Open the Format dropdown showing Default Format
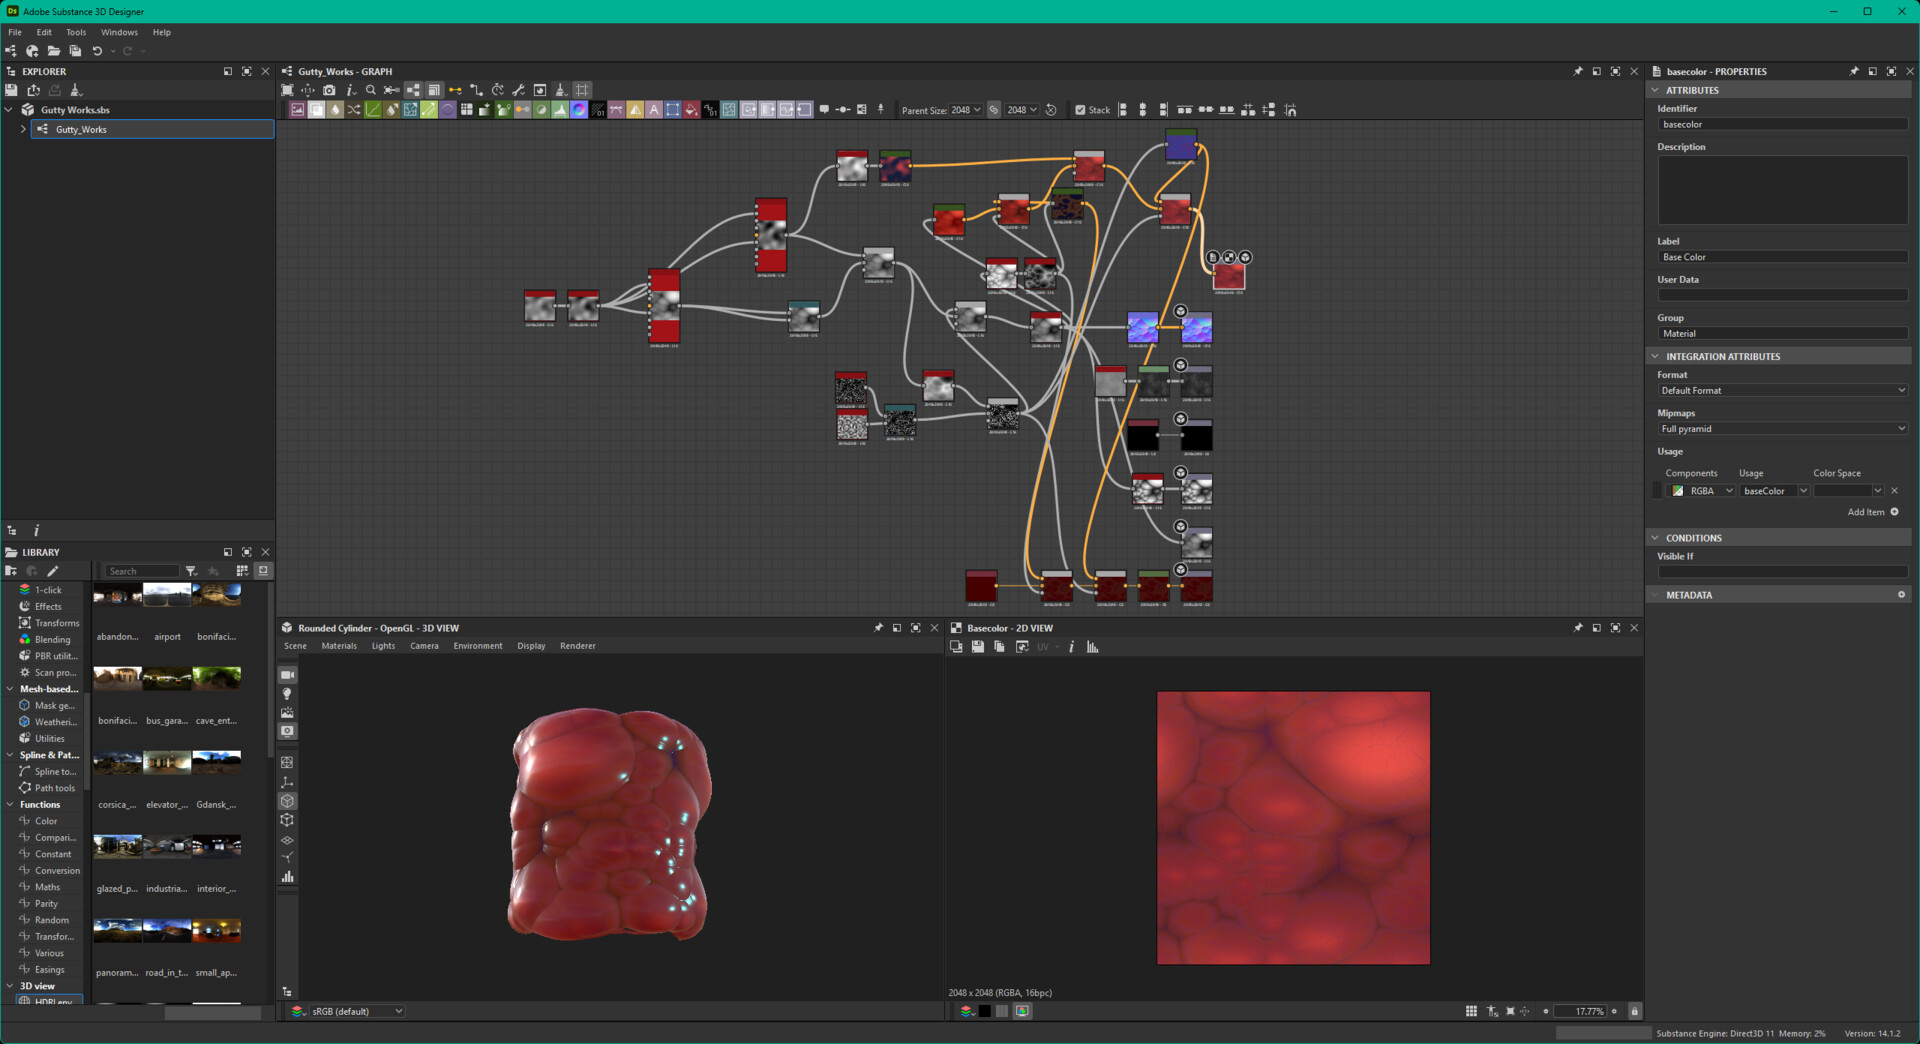This screenshot has height=1044, width=1920. point(1781,391)
